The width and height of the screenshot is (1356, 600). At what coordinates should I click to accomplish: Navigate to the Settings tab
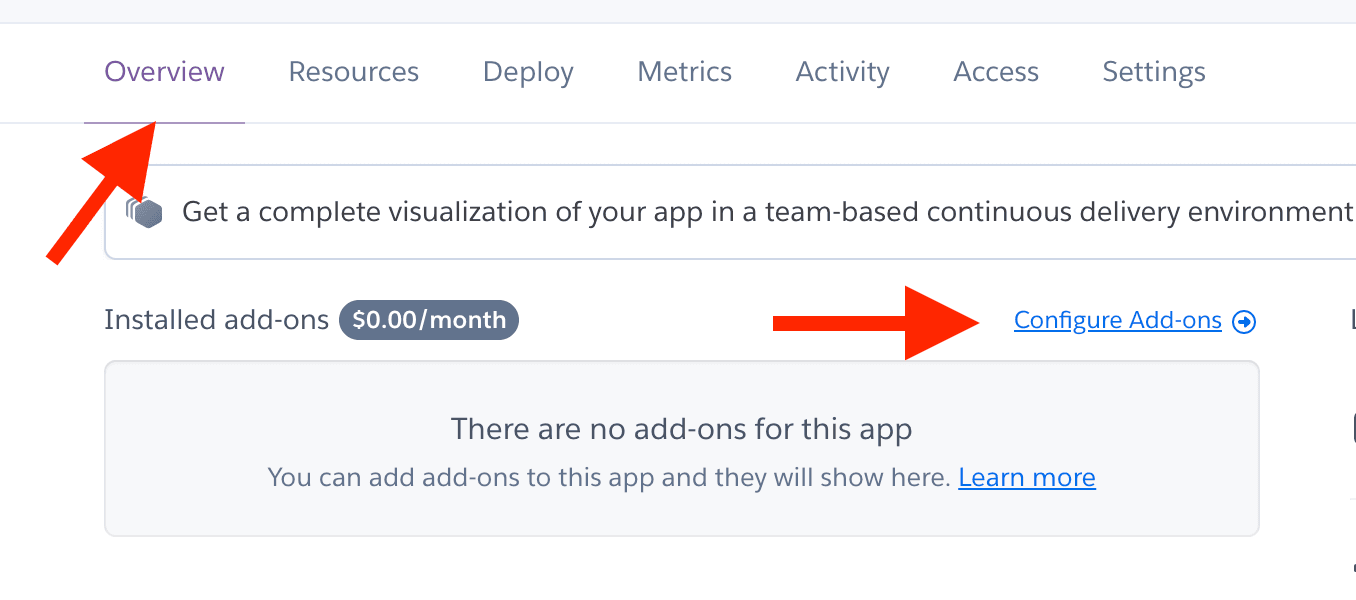pyautogui.click(x=1154, y=72)
